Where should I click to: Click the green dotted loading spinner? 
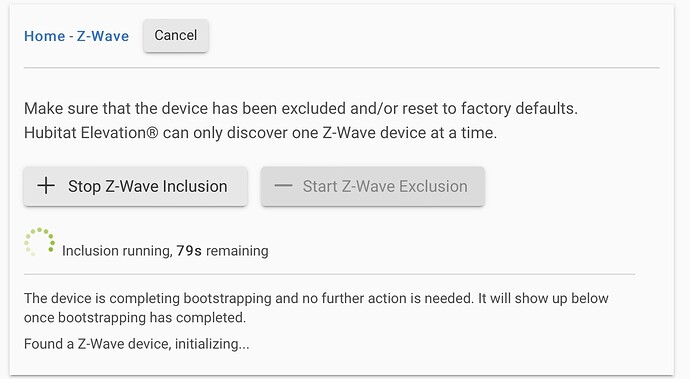[40, 242]
